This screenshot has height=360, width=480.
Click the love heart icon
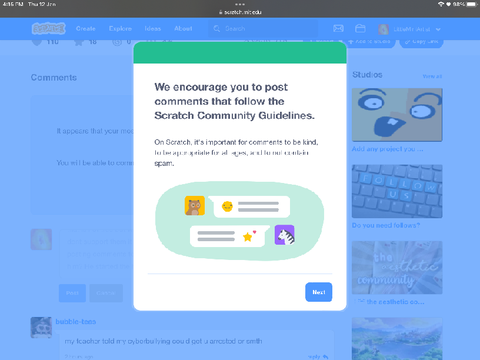37,43
